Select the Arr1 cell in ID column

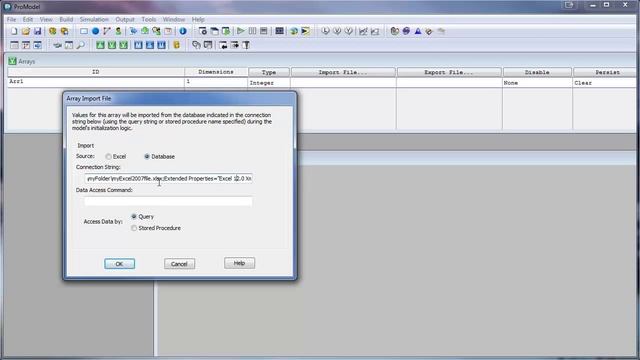(x=96, y=82)
